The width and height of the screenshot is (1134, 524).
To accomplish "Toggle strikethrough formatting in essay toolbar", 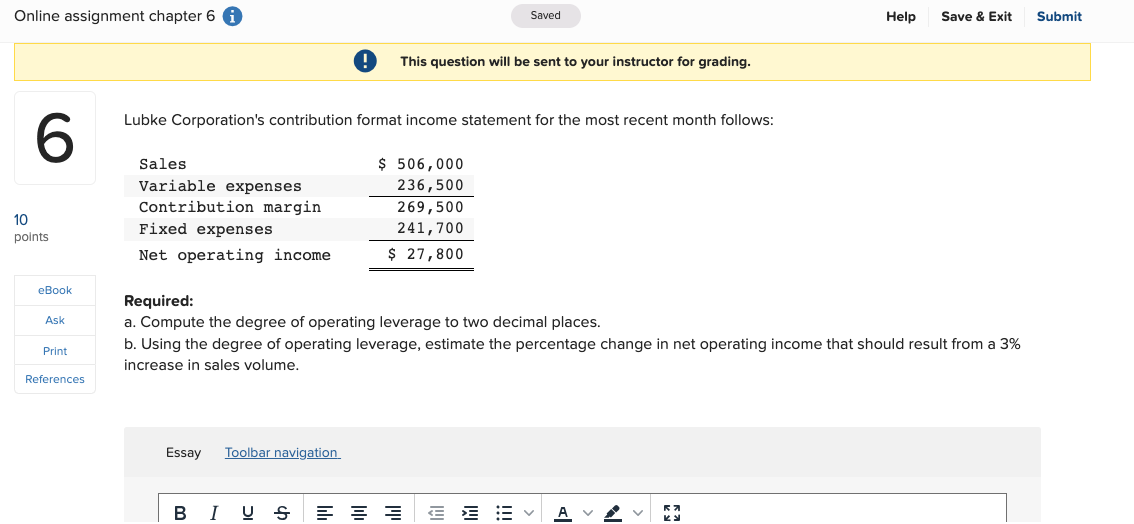I will click(x=281, y=513).
